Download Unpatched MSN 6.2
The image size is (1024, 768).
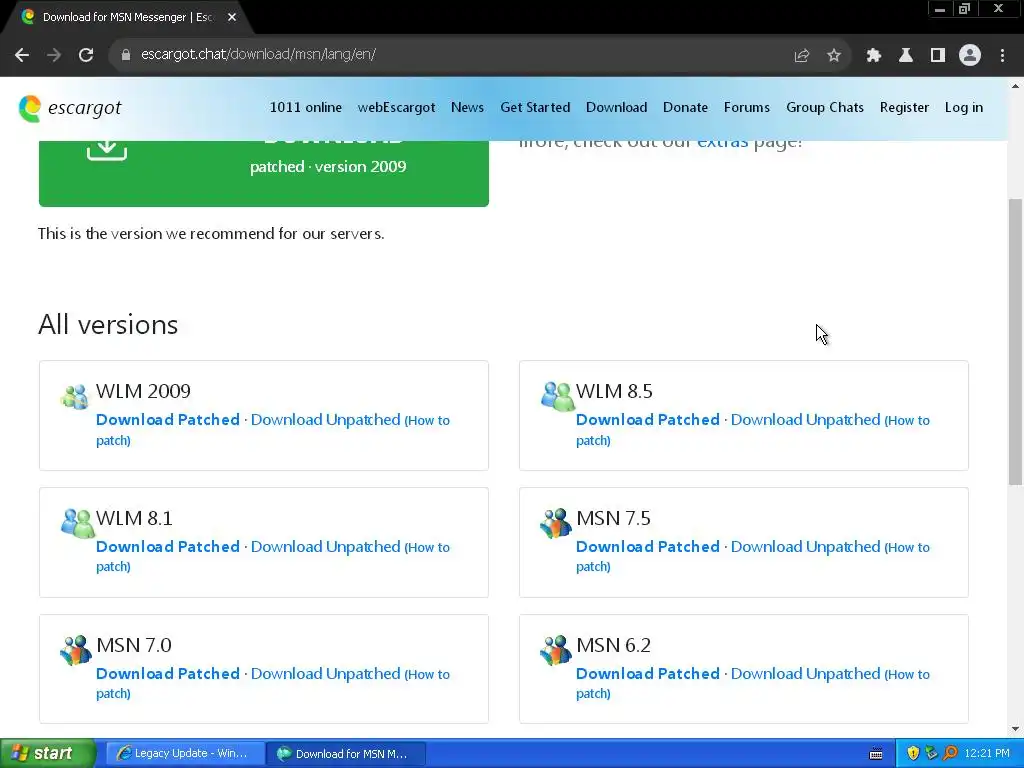pyautogui.click(x=805, y=673)
